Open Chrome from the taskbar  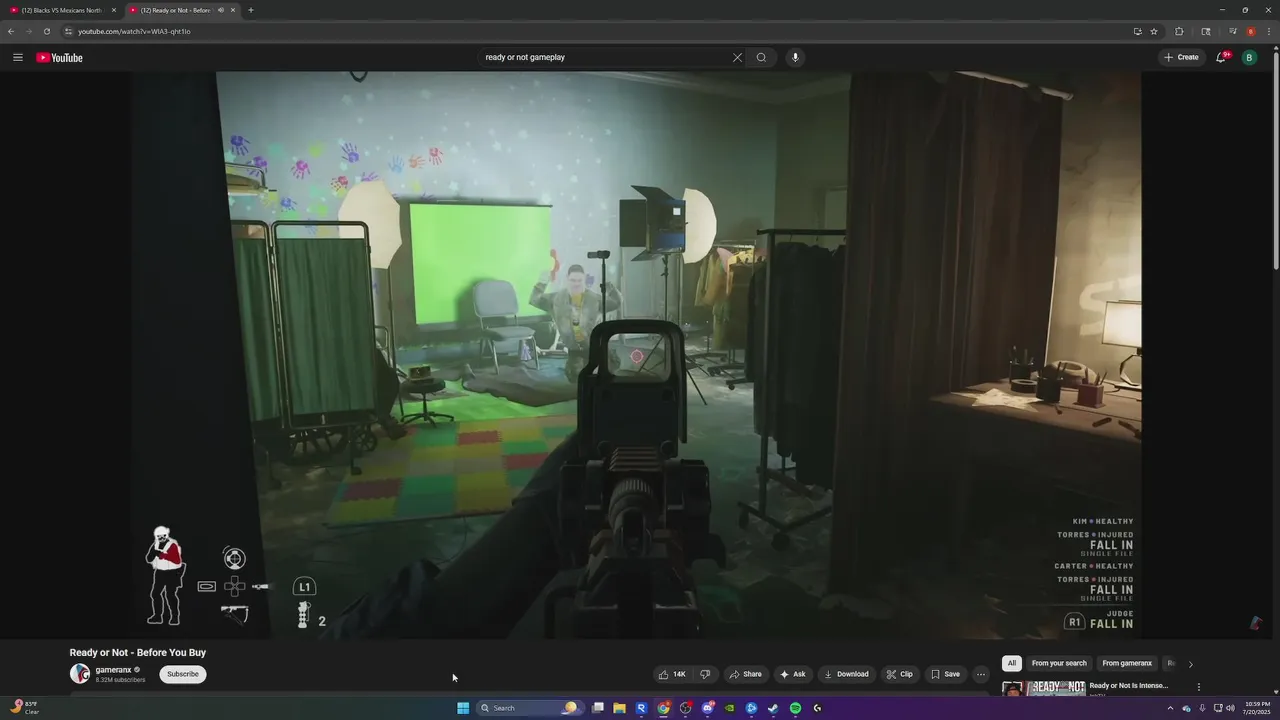point(663,708)
